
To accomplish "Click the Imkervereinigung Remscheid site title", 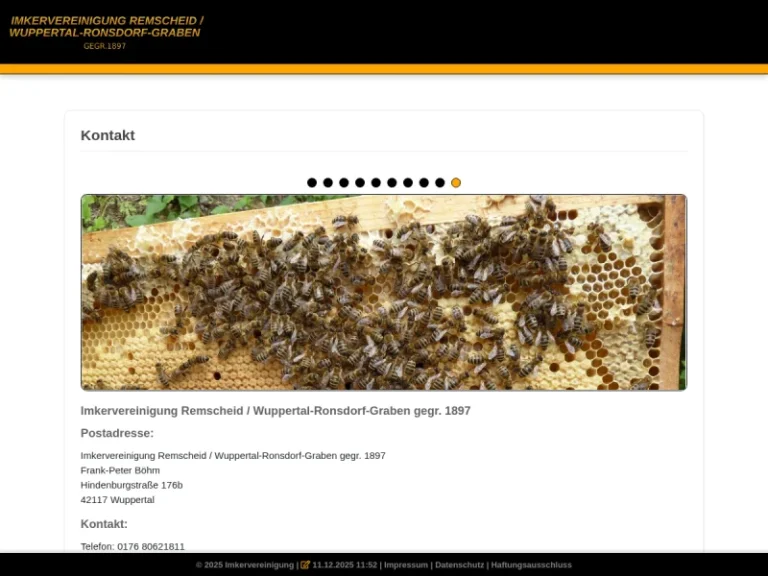I will 105,27.
